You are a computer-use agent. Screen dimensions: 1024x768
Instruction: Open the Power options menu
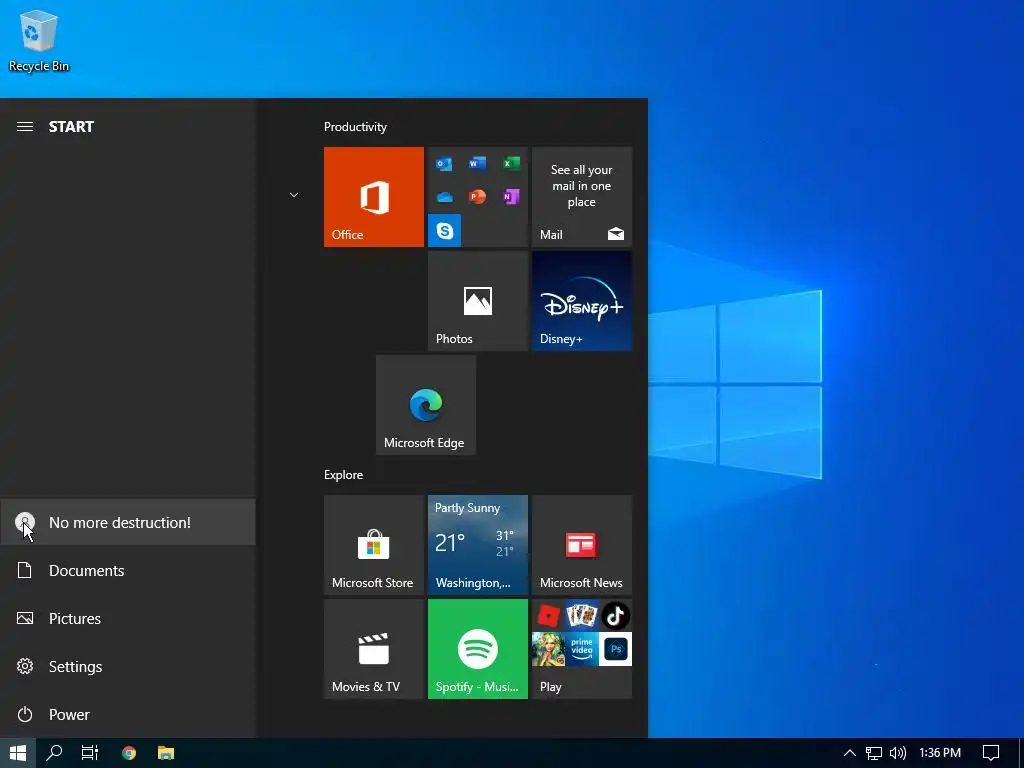pos(128,714)
